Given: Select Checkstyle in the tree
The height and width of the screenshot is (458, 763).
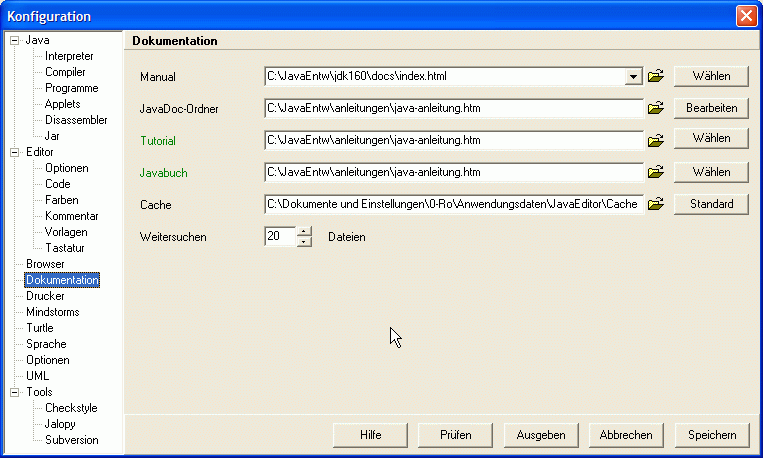Looking at the screenshot, I should click(x=71, y=408).
